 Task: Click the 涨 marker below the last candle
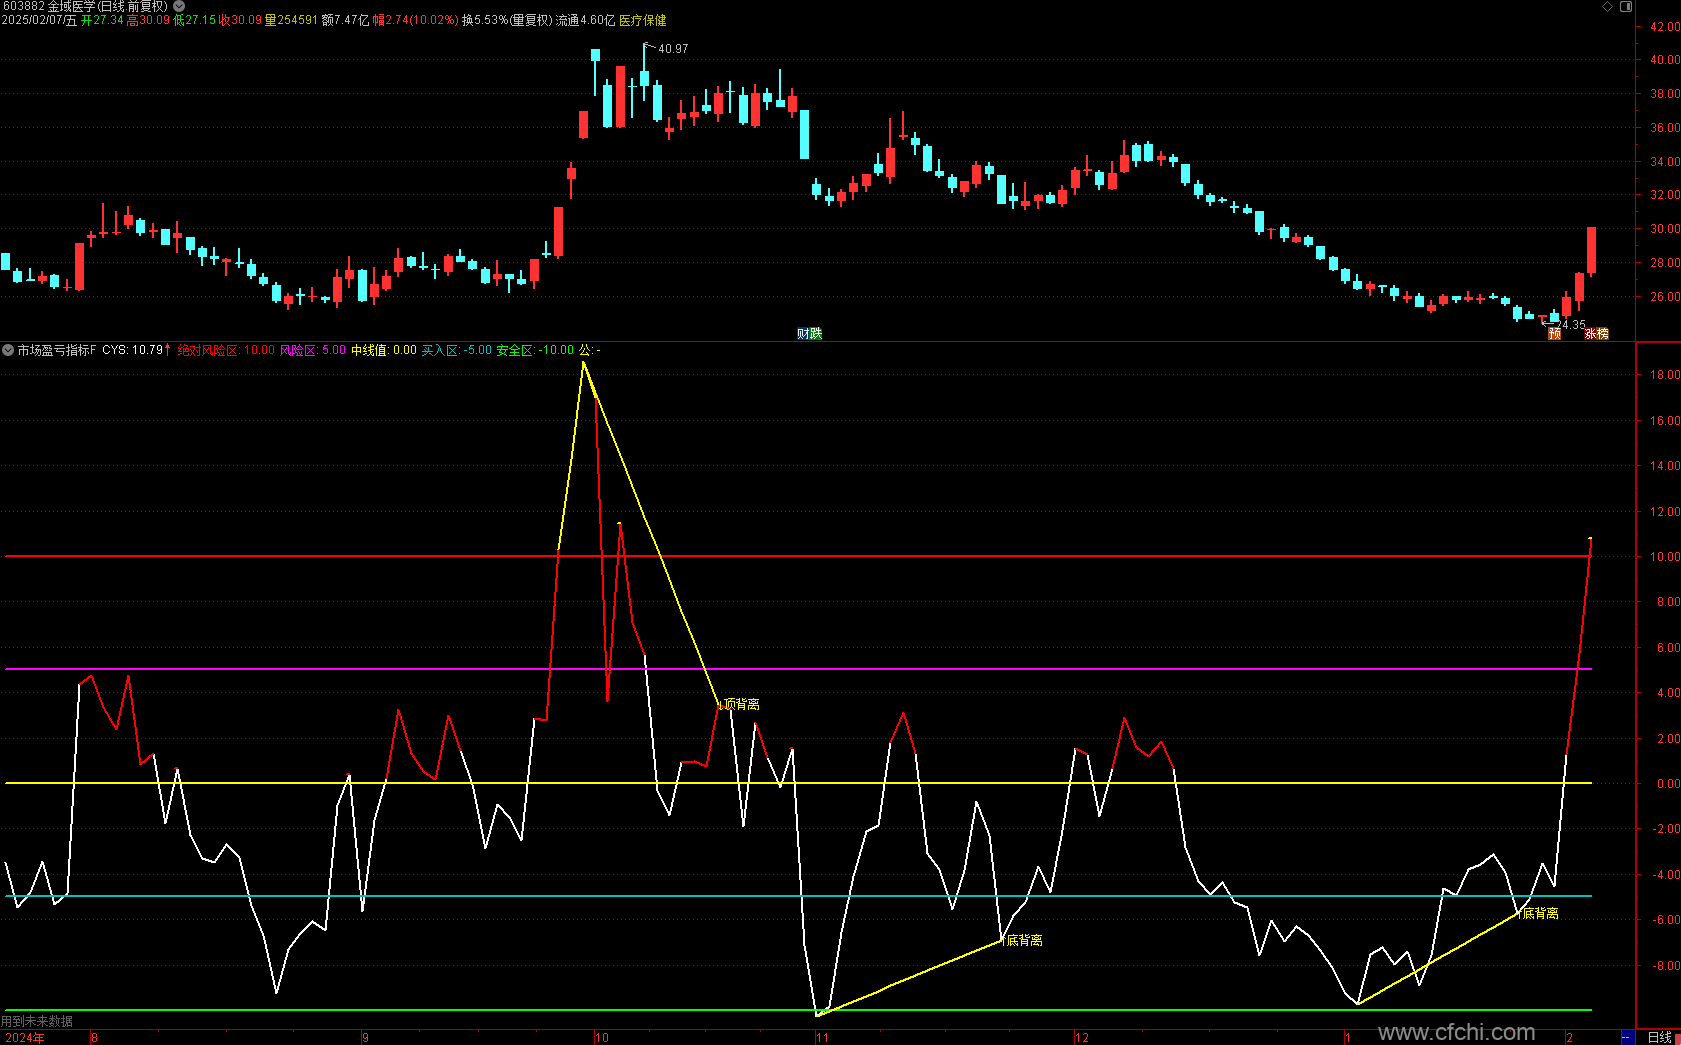[x=1590, y=334]
